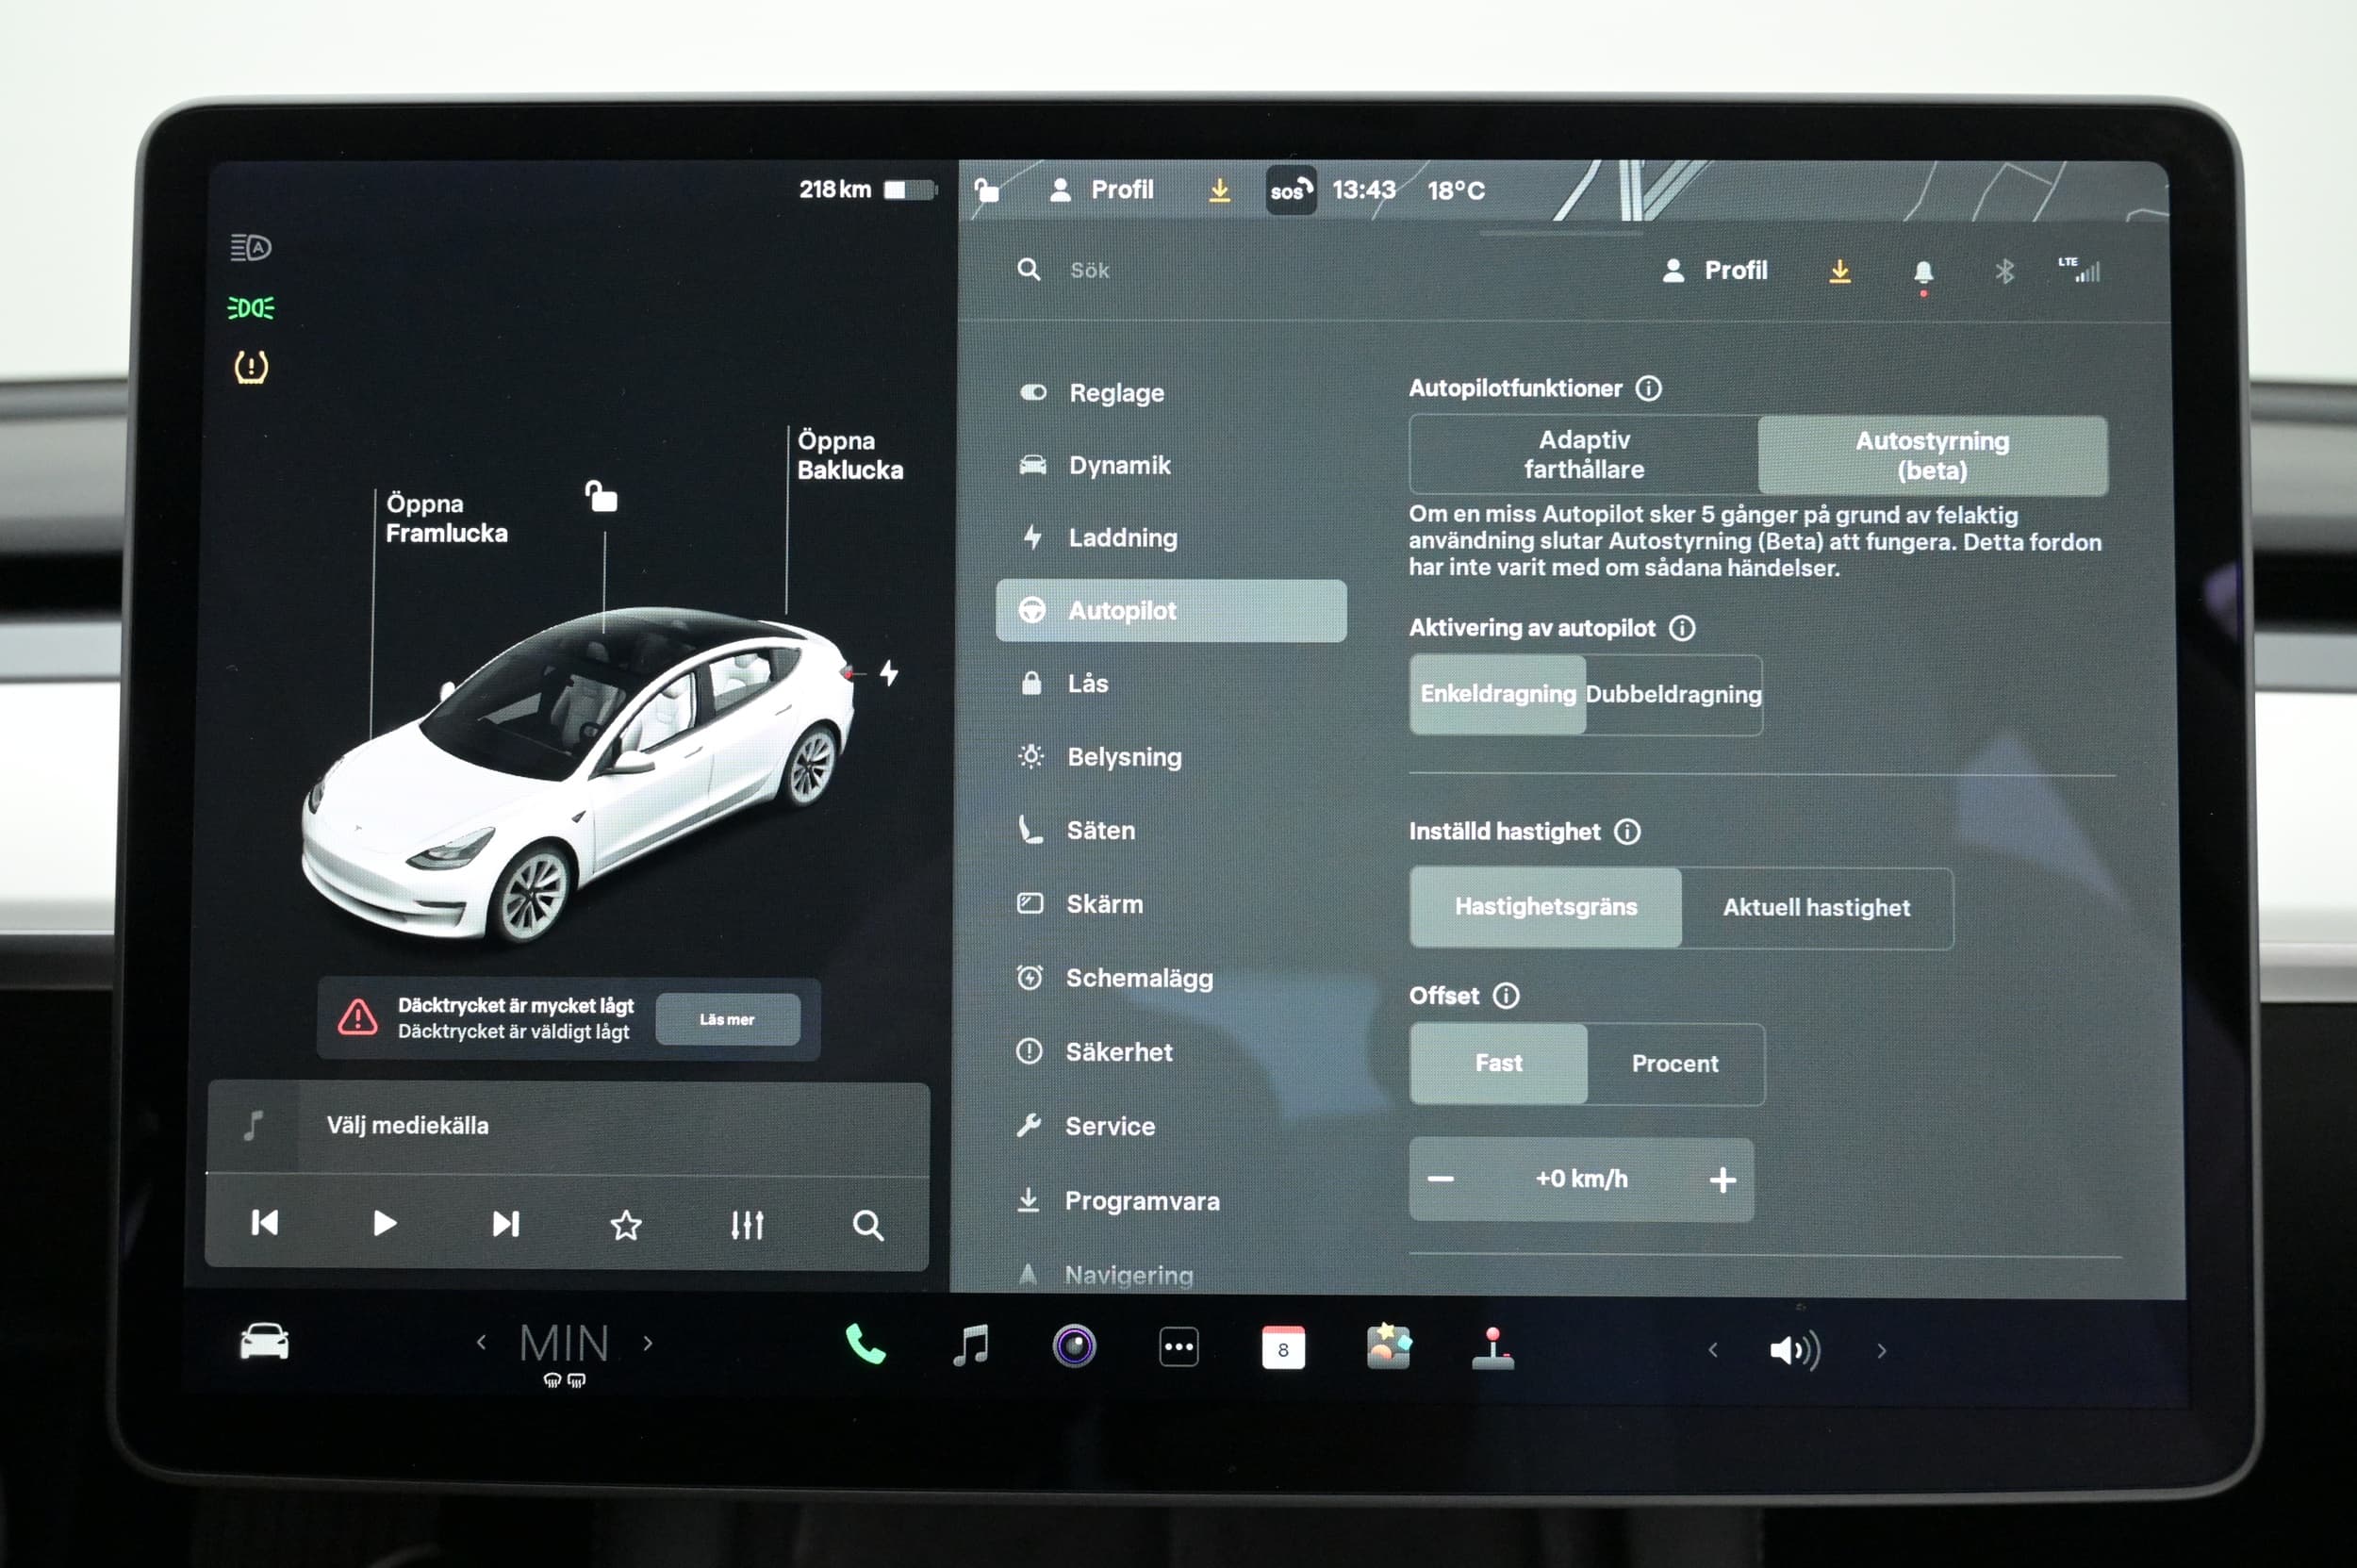Open Profil in the settings header

pyautogui.click(x=1715, y=271)
